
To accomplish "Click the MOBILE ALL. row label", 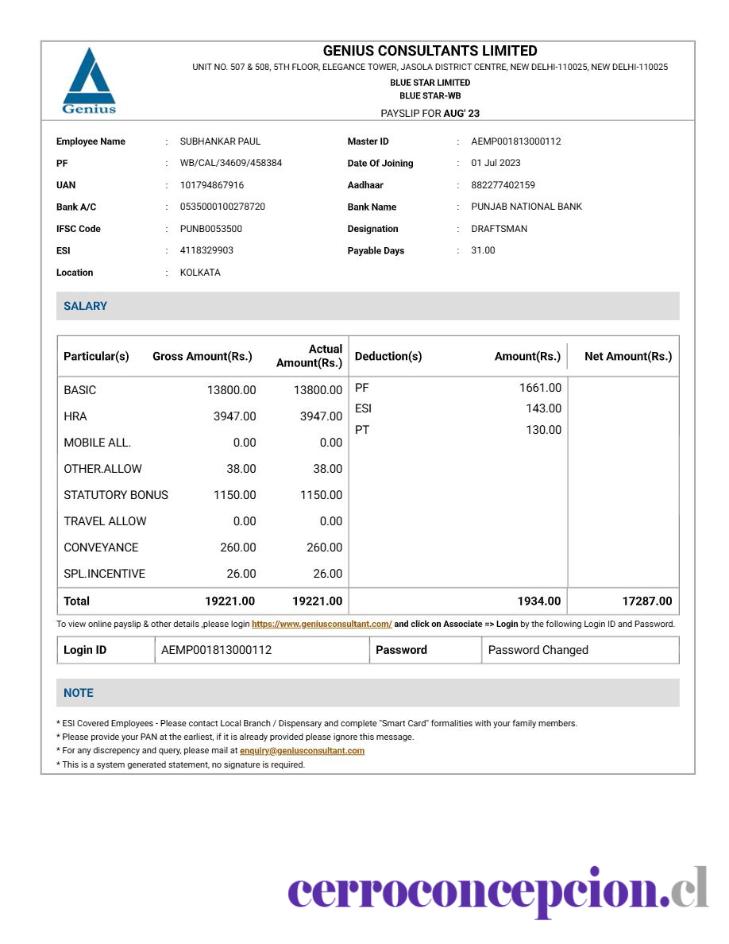I will coord(97,442).
